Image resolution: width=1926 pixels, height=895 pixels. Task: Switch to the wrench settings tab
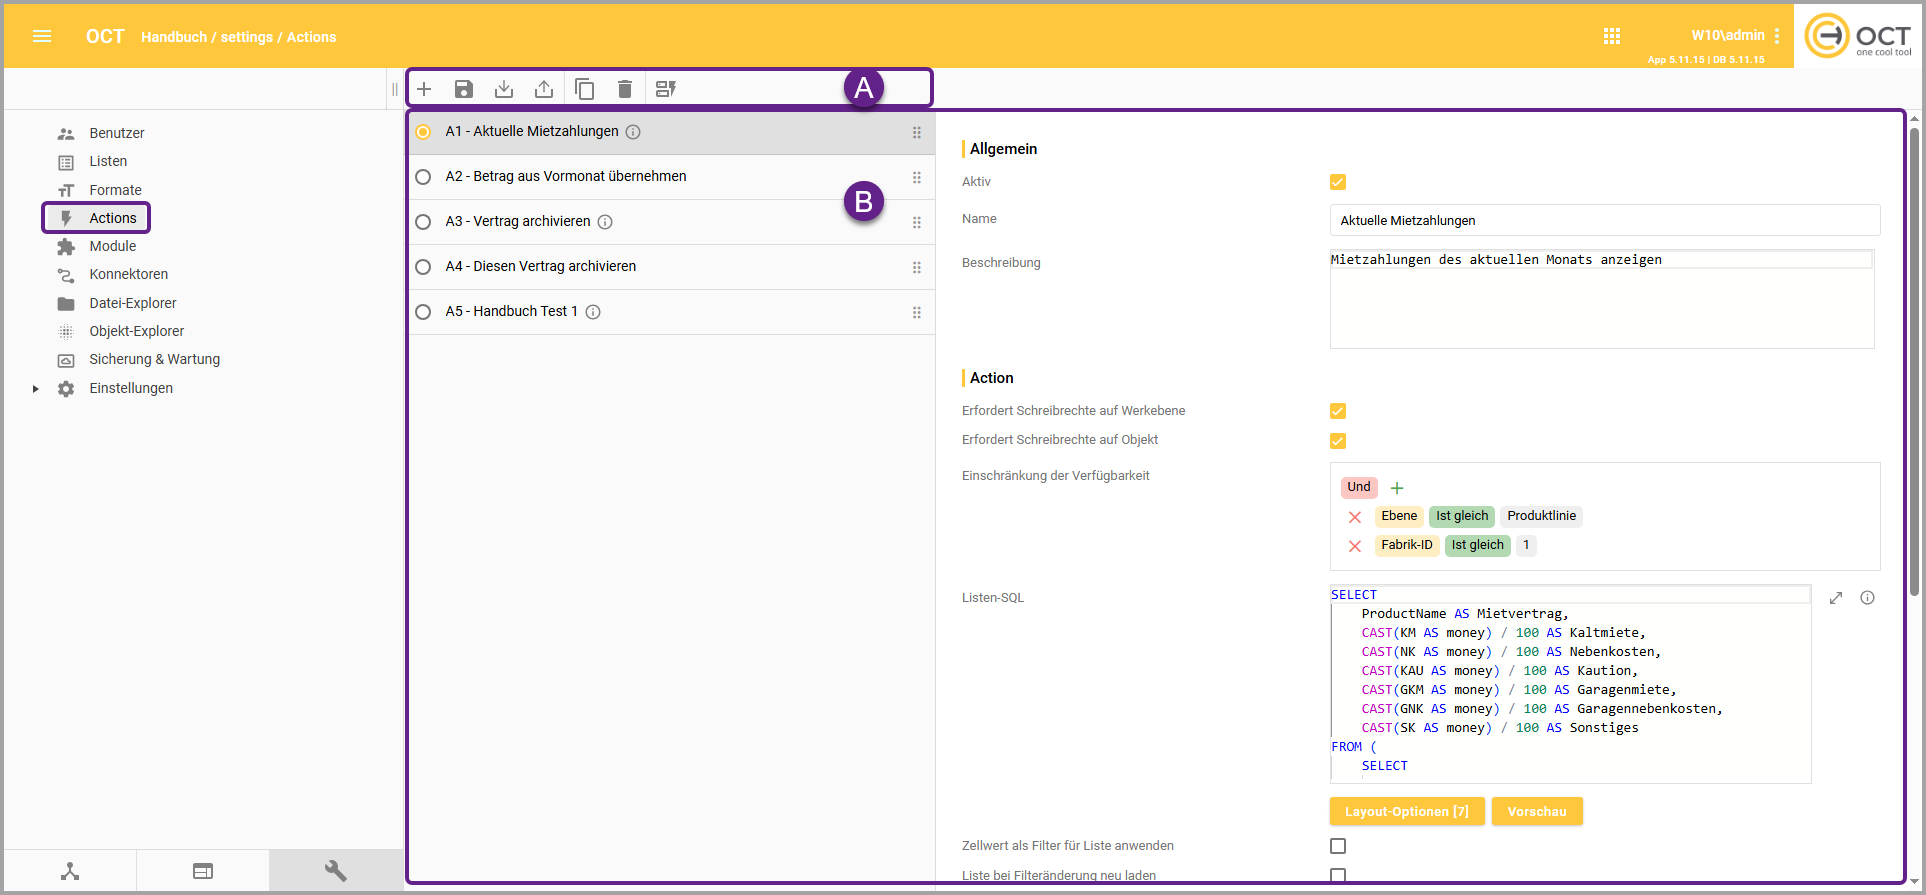(336, 871)
